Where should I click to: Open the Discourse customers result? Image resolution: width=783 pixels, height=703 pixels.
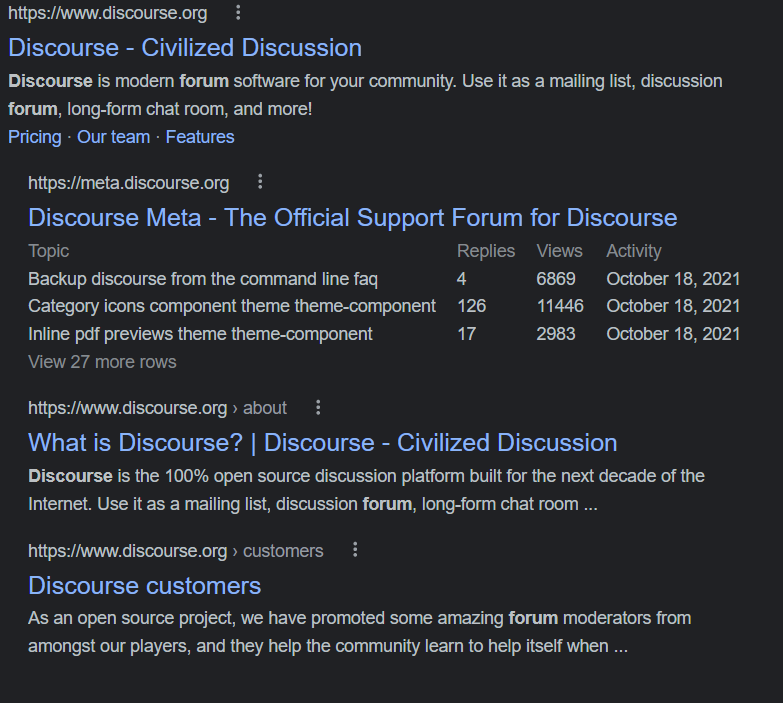coord(144,586)
